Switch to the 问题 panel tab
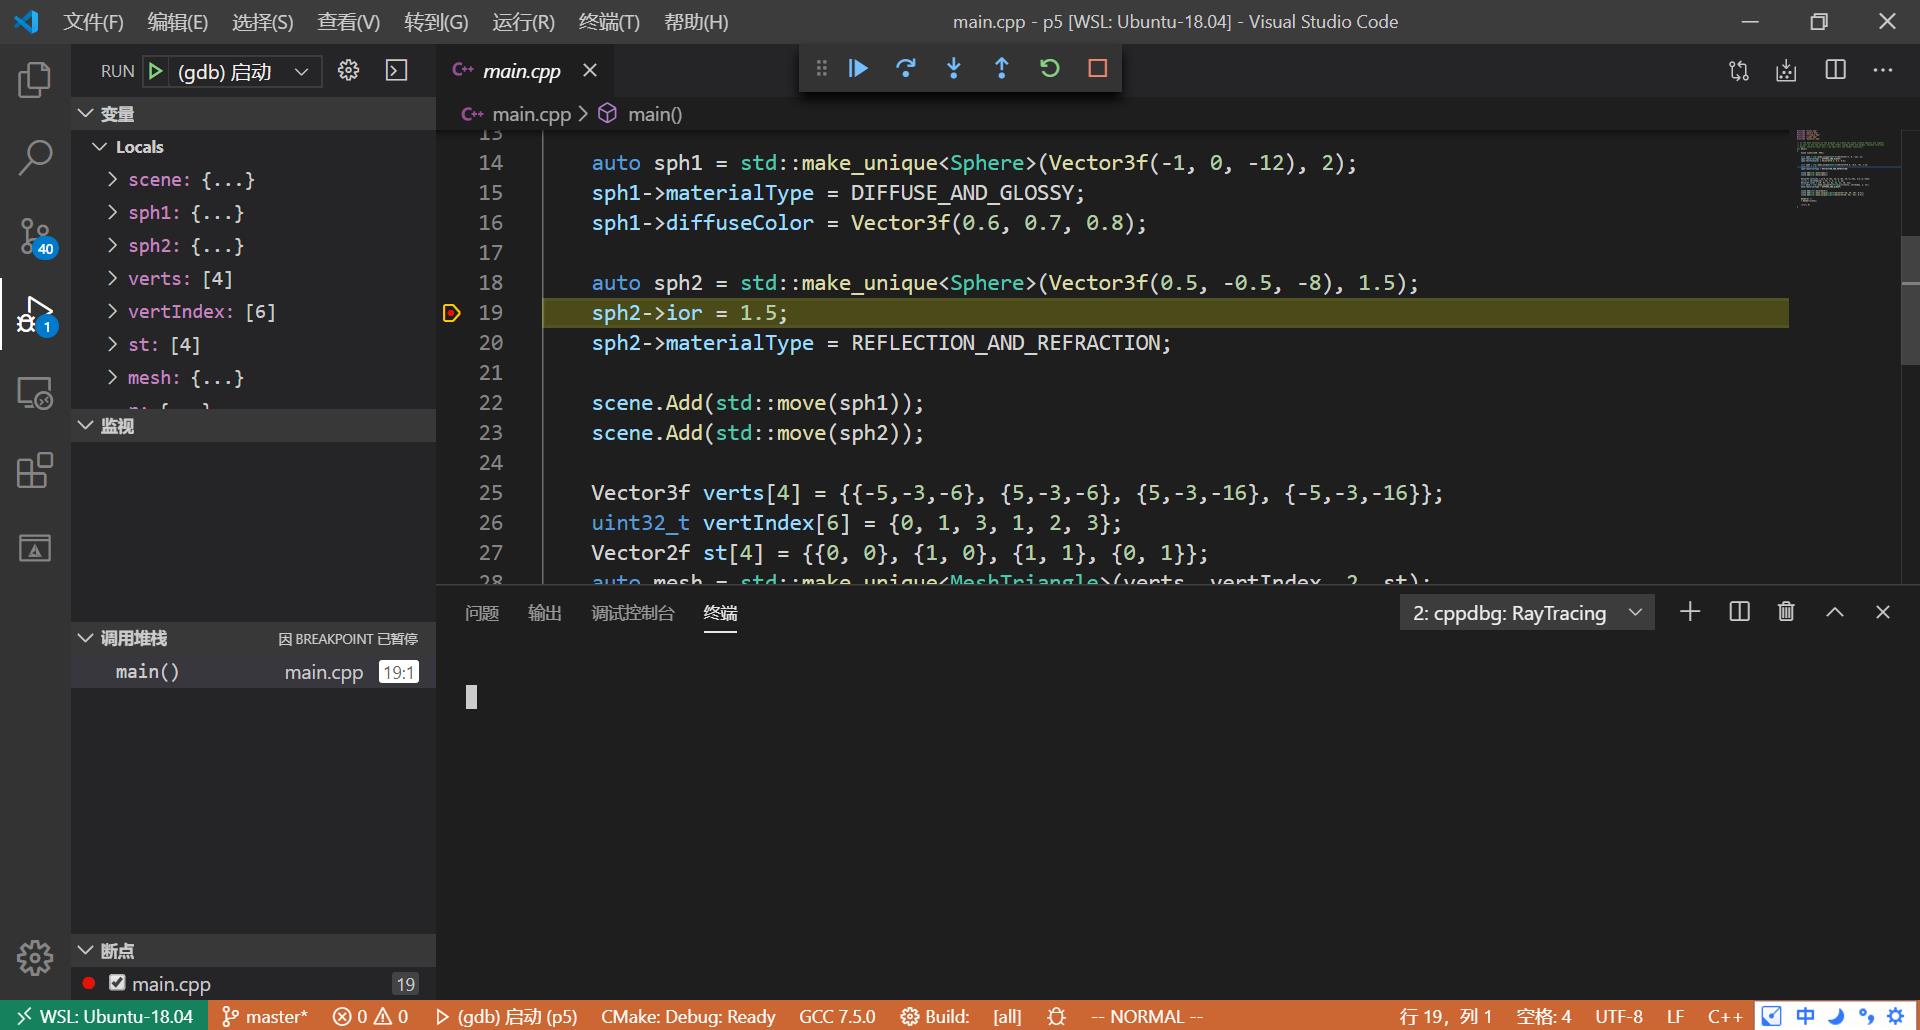The height and width of the screenshot is (1030, 1920). click(482, 613)
